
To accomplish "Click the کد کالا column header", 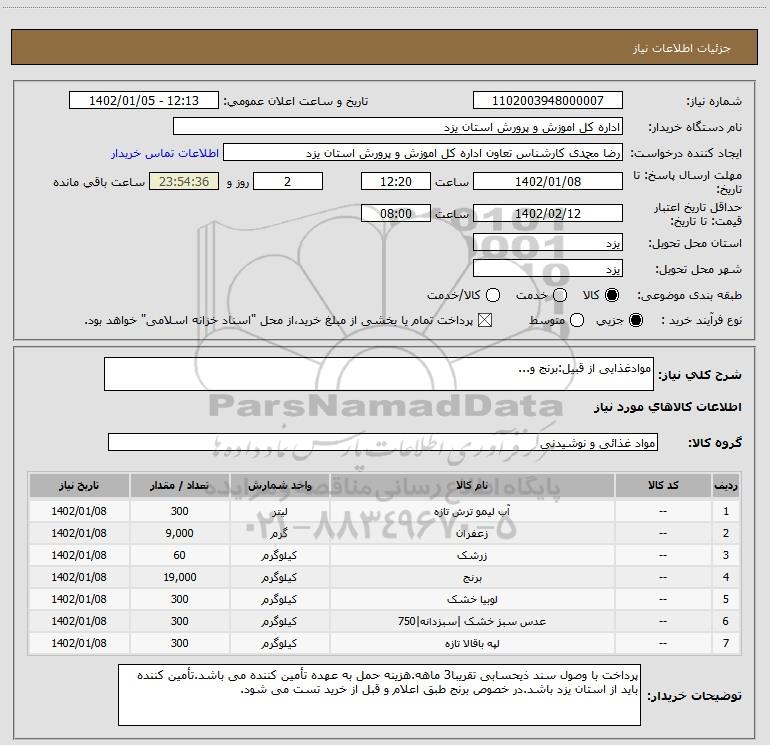I will coord(663,485).
